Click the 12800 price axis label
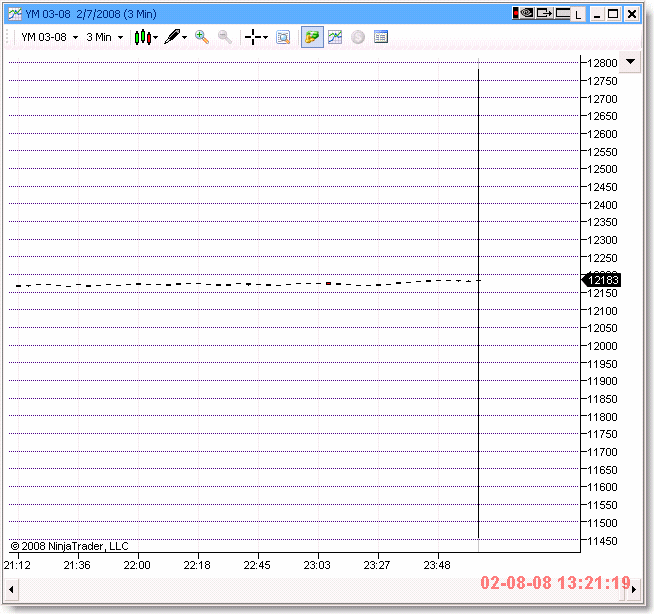Viewport: 654px width, 614px height. coord(602,63)
